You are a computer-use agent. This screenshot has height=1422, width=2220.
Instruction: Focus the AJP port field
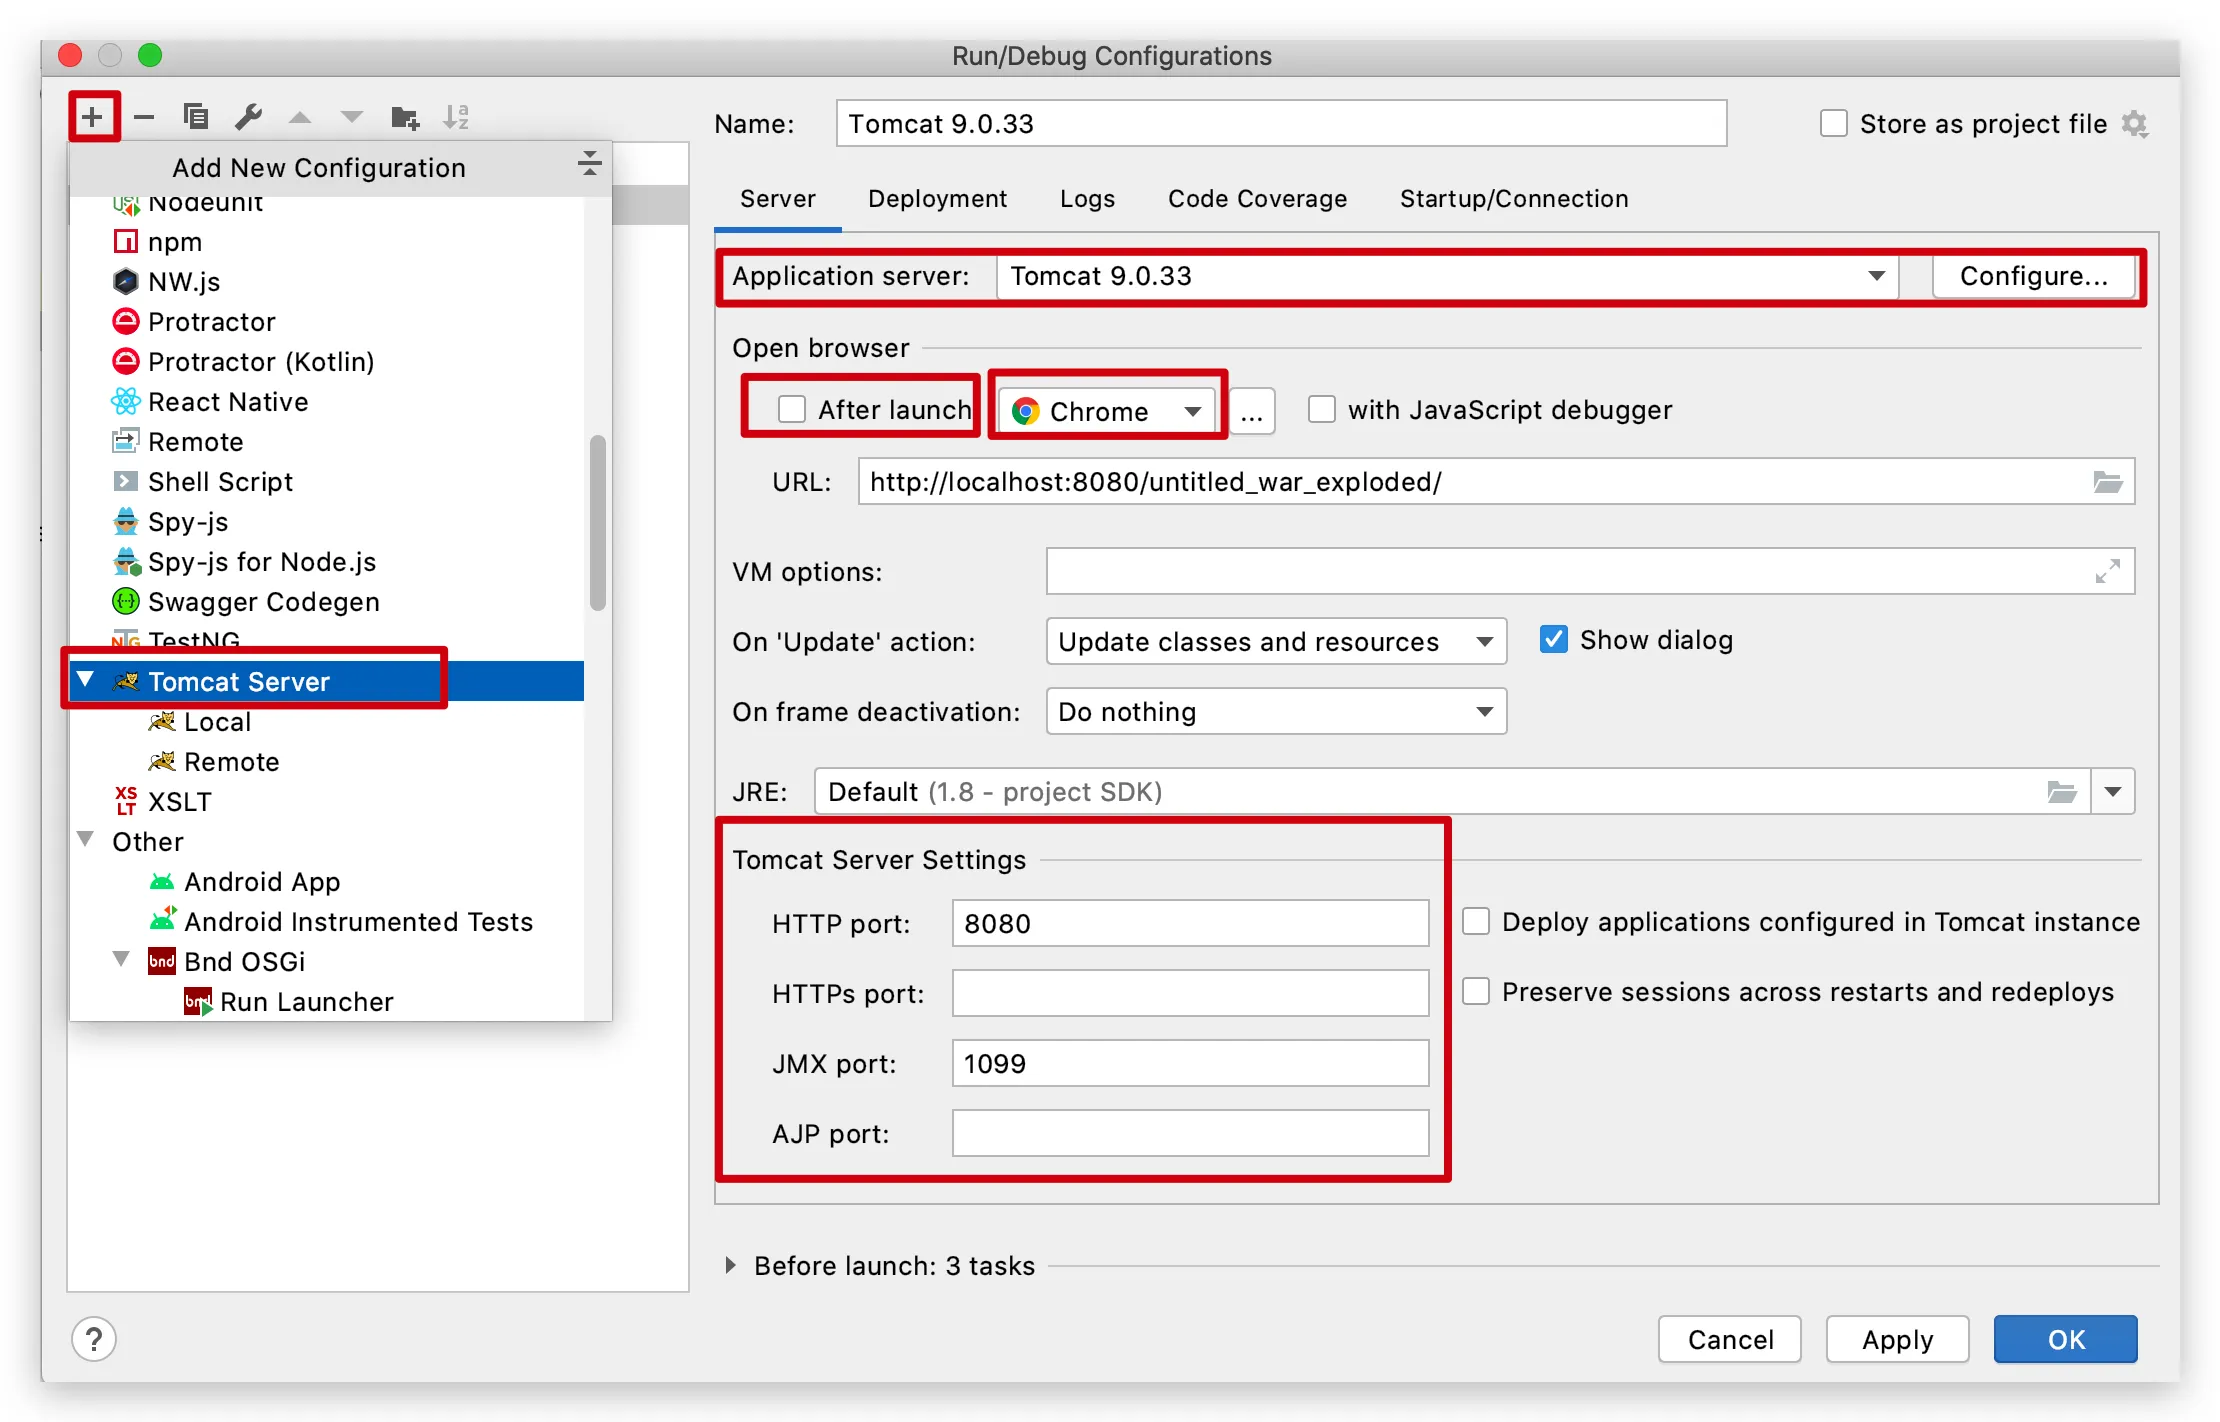coord(1190,1133)
